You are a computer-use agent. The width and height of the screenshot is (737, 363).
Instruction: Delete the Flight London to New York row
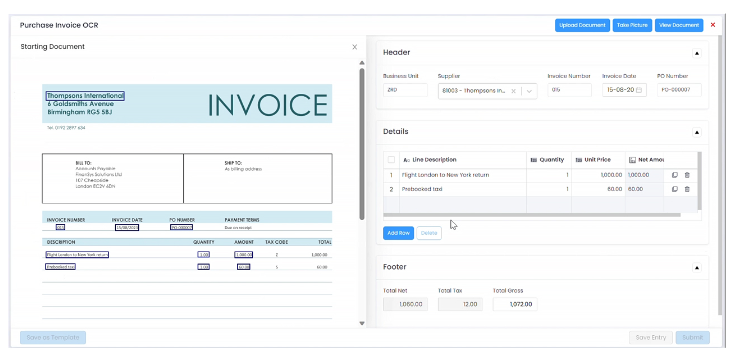pos(687,175)
